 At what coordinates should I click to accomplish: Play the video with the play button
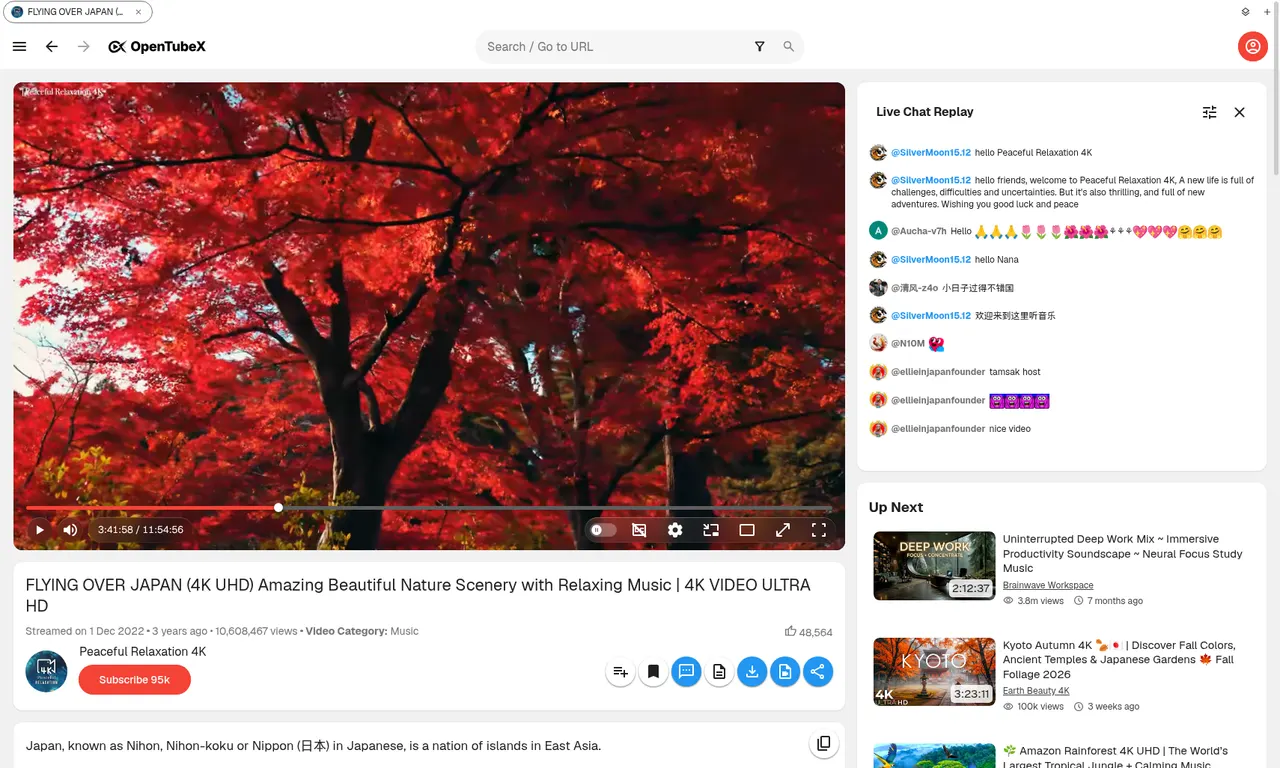click(x=40, y=530)
